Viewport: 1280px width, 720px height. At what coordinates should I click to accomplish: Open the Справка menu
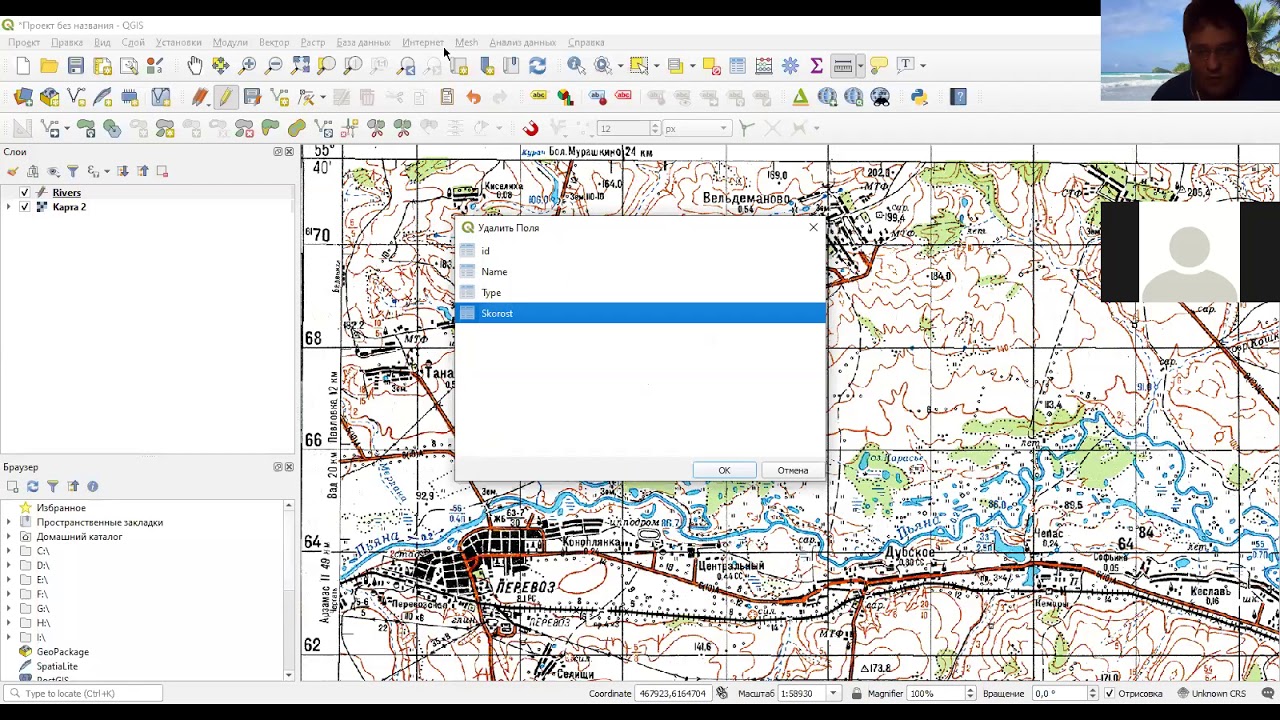click(x=586, y=43)
